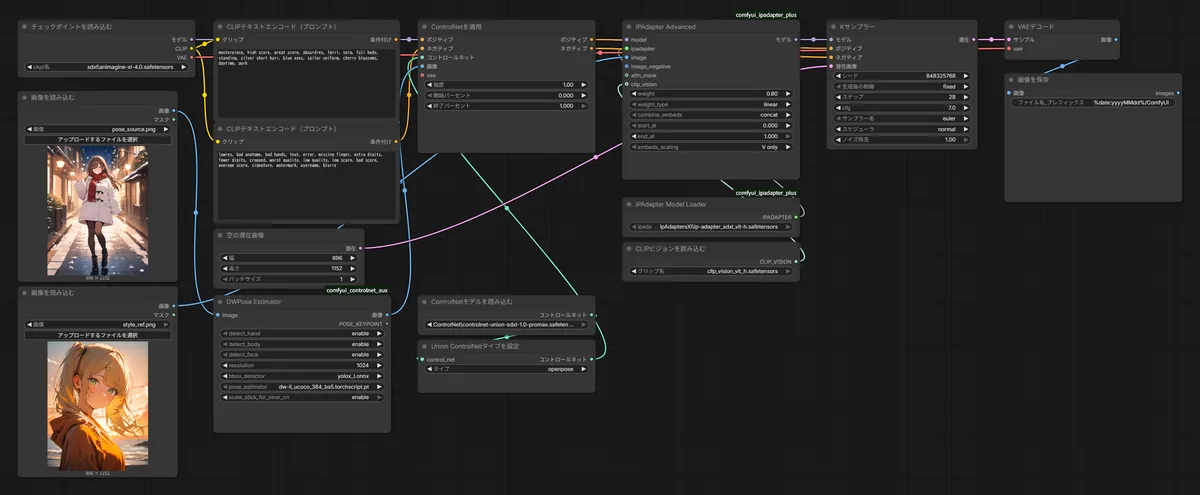1200x495 pixels.
Task: Collapse the DWPose Estimator node title dot
Action: (221, 301)
